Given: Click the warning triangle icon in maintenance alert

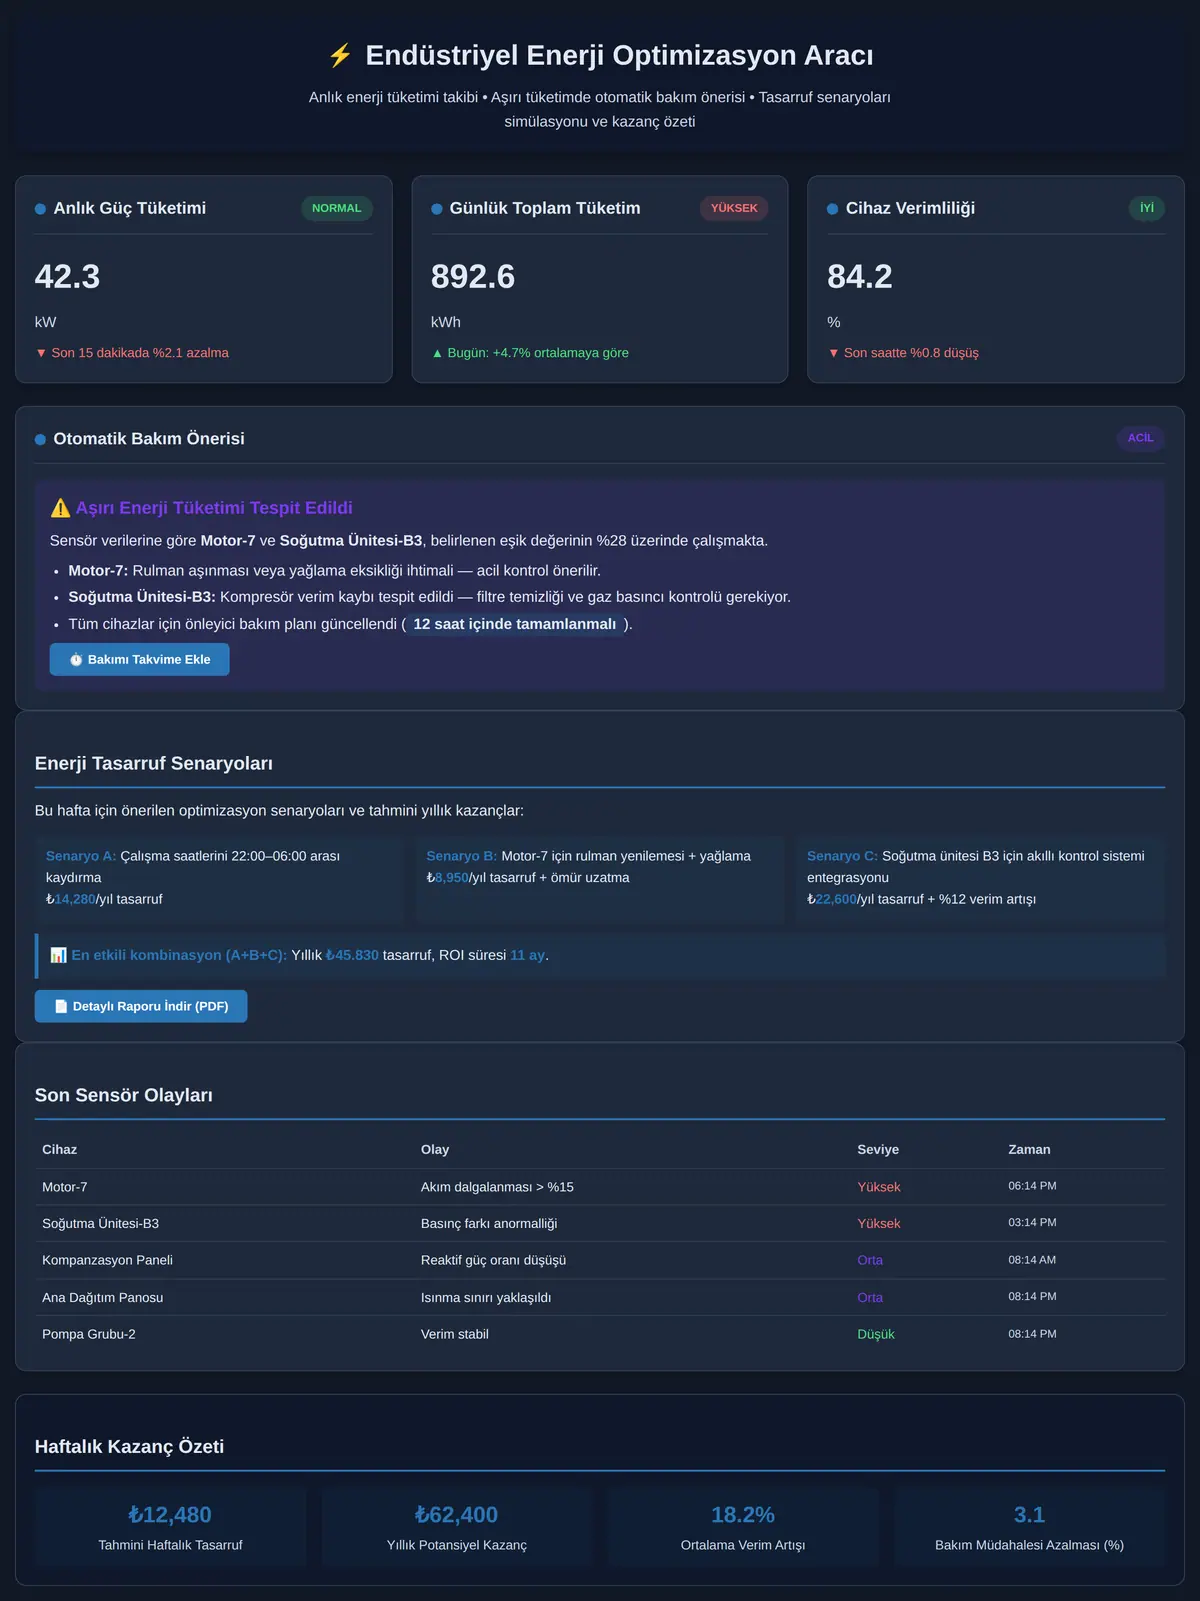Looking at the screenshot, I should [x=60, y=508].
